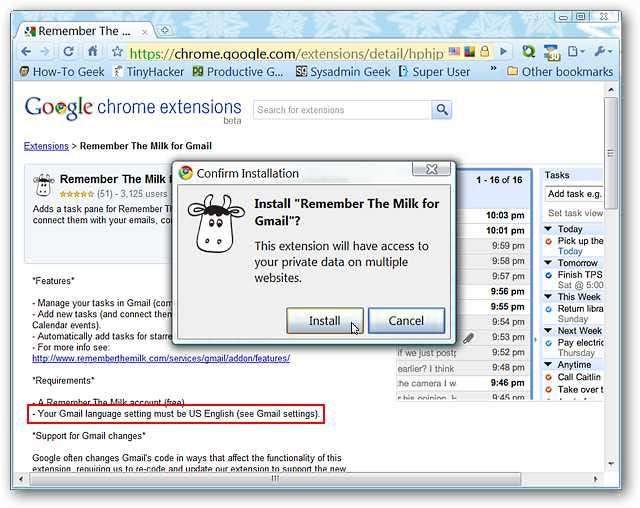Click the Search for extensions field

(x=342, y=110)
